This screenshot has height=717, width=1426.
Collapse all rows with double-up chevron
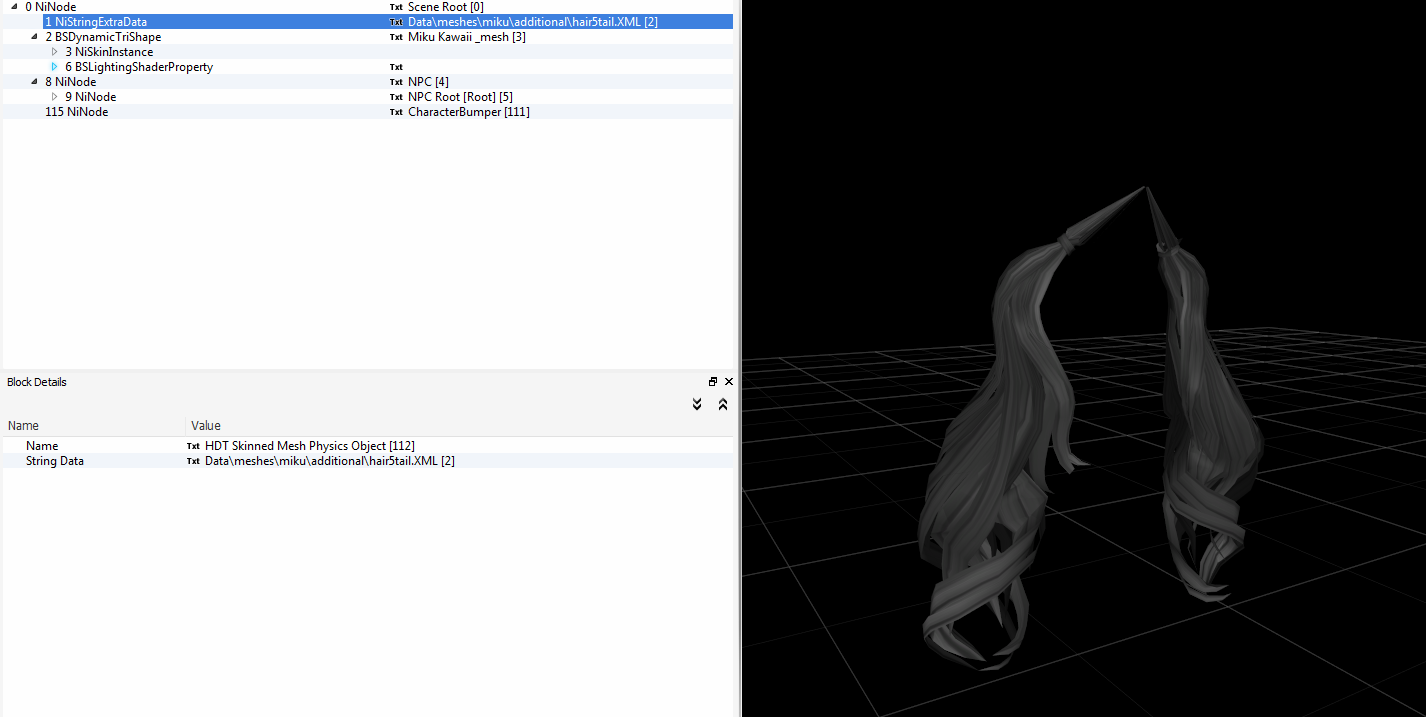[723, 404]
